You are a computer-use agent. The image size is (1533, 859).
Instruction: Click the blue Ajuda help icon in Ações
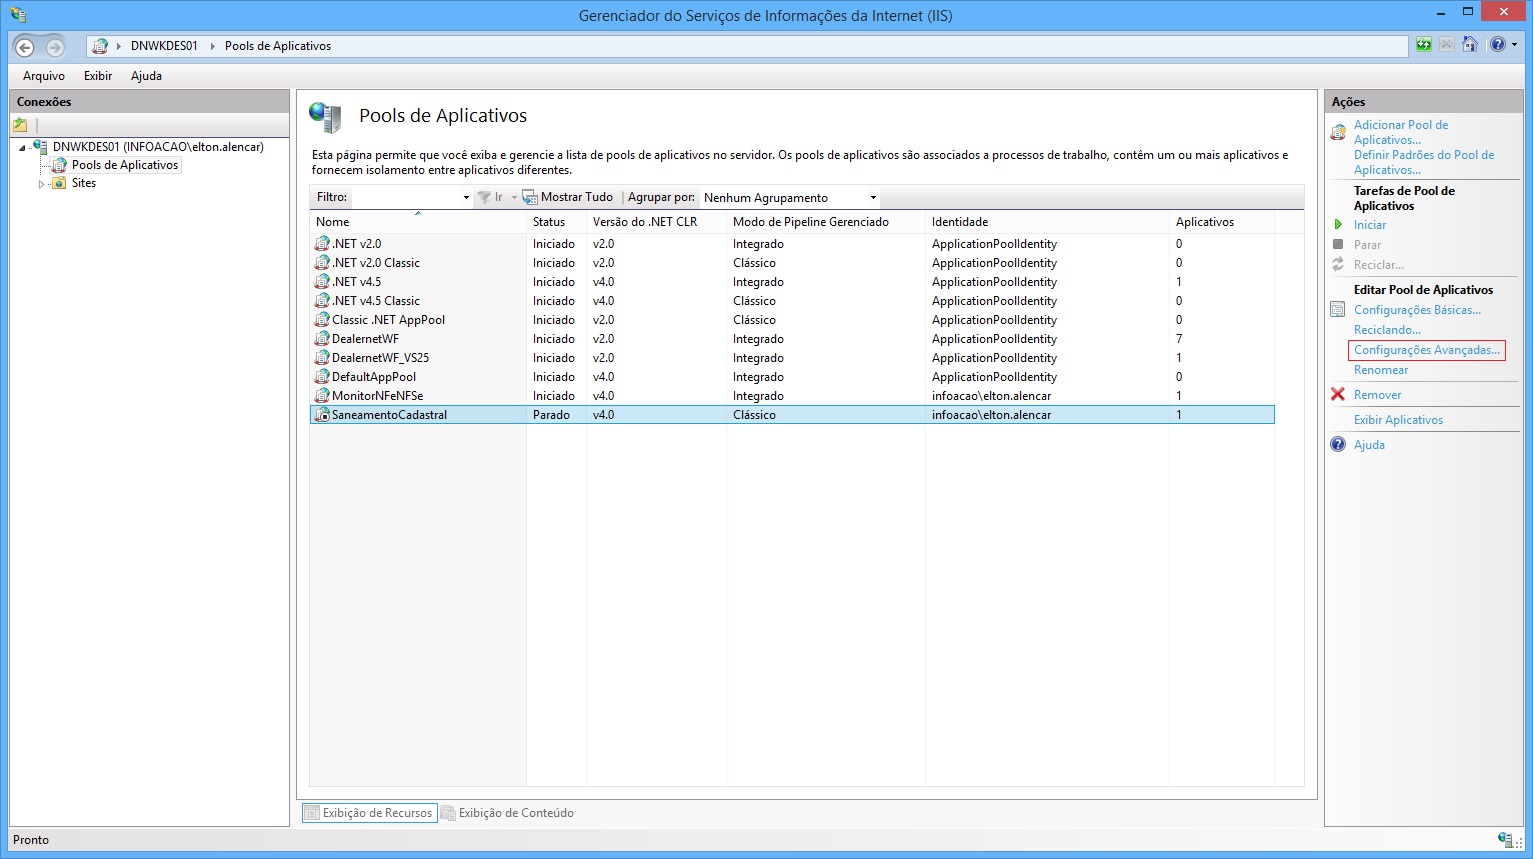point(1338,444)
